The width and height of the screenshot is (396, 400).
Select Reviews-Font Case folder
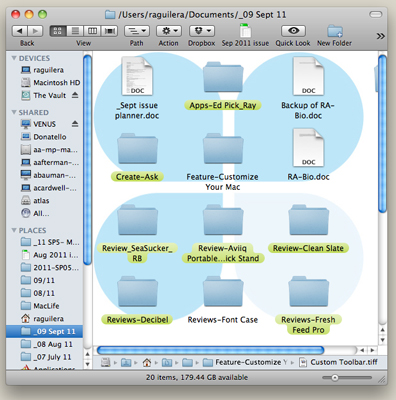pyautogui.click(x=223, y=300)
